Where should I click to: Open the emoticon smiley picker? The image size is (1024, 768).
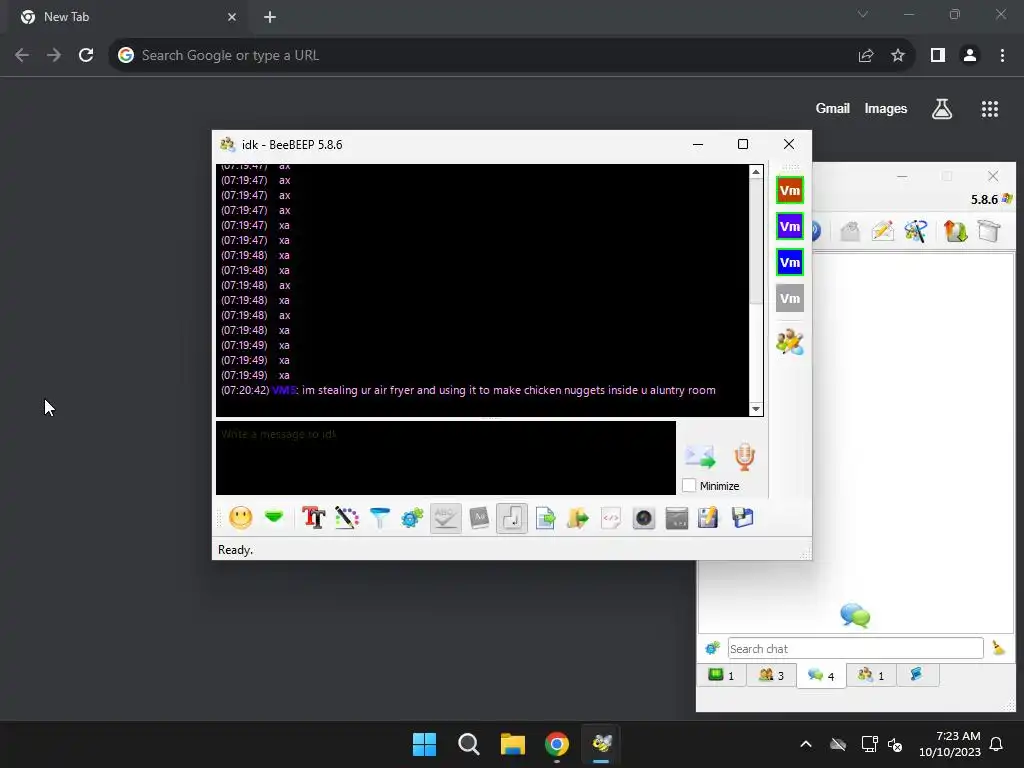tap(241, 518)
